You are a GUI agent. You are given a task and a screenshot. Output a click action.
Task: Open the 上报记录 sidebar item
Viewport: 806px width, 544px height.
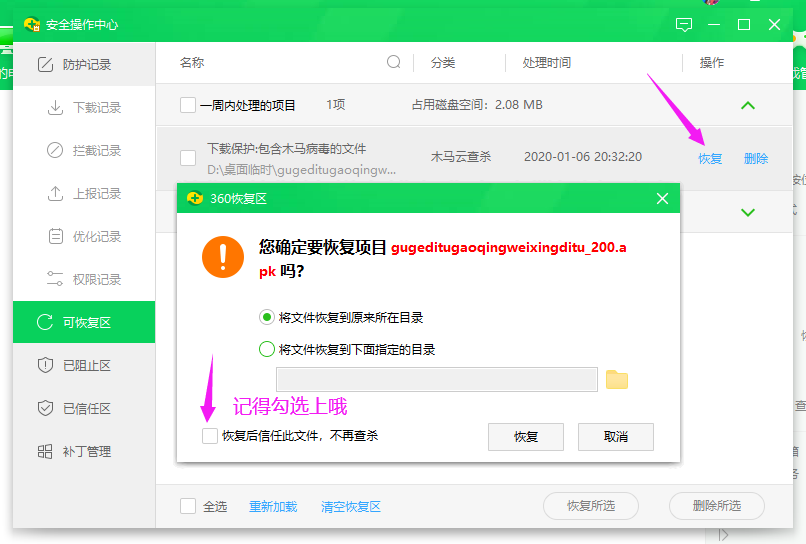[84, 193]
